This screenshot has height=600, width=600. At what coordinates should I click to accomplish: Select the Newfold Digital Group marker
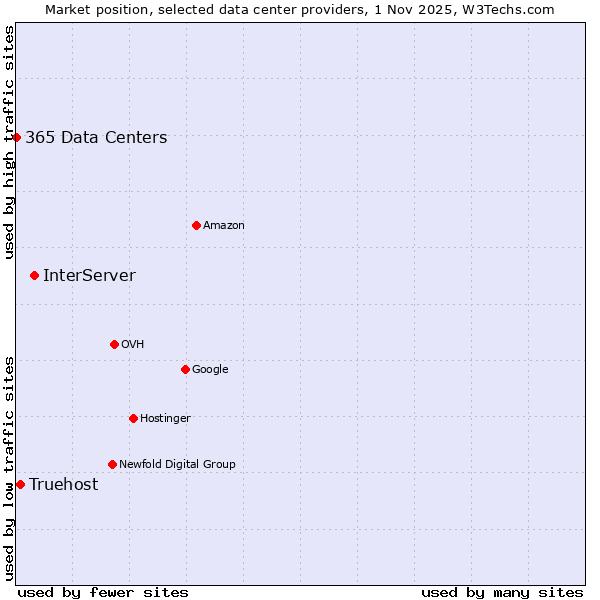pyautogui.click(x=112, y=464)
